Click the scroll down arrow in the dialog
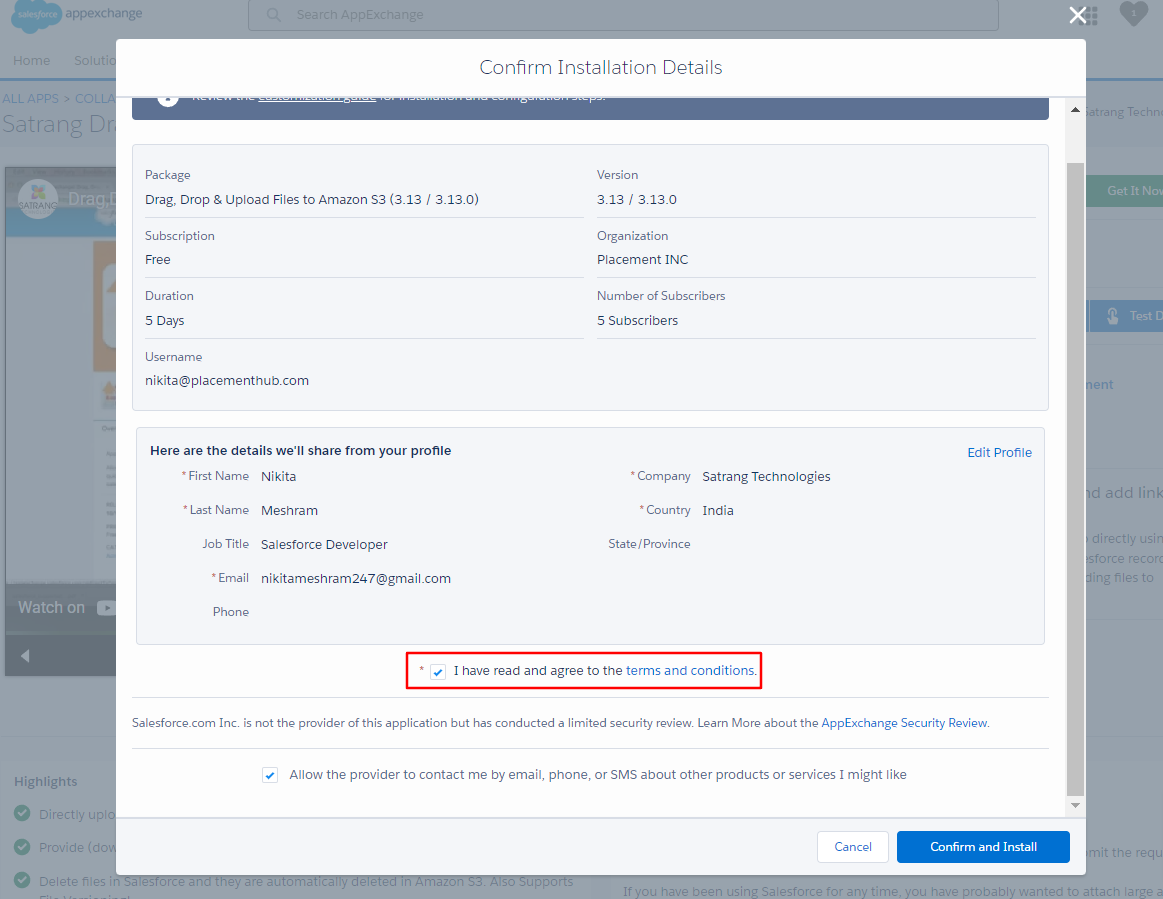Screen dimensions: 1163x899 [x=1075, y=805]
